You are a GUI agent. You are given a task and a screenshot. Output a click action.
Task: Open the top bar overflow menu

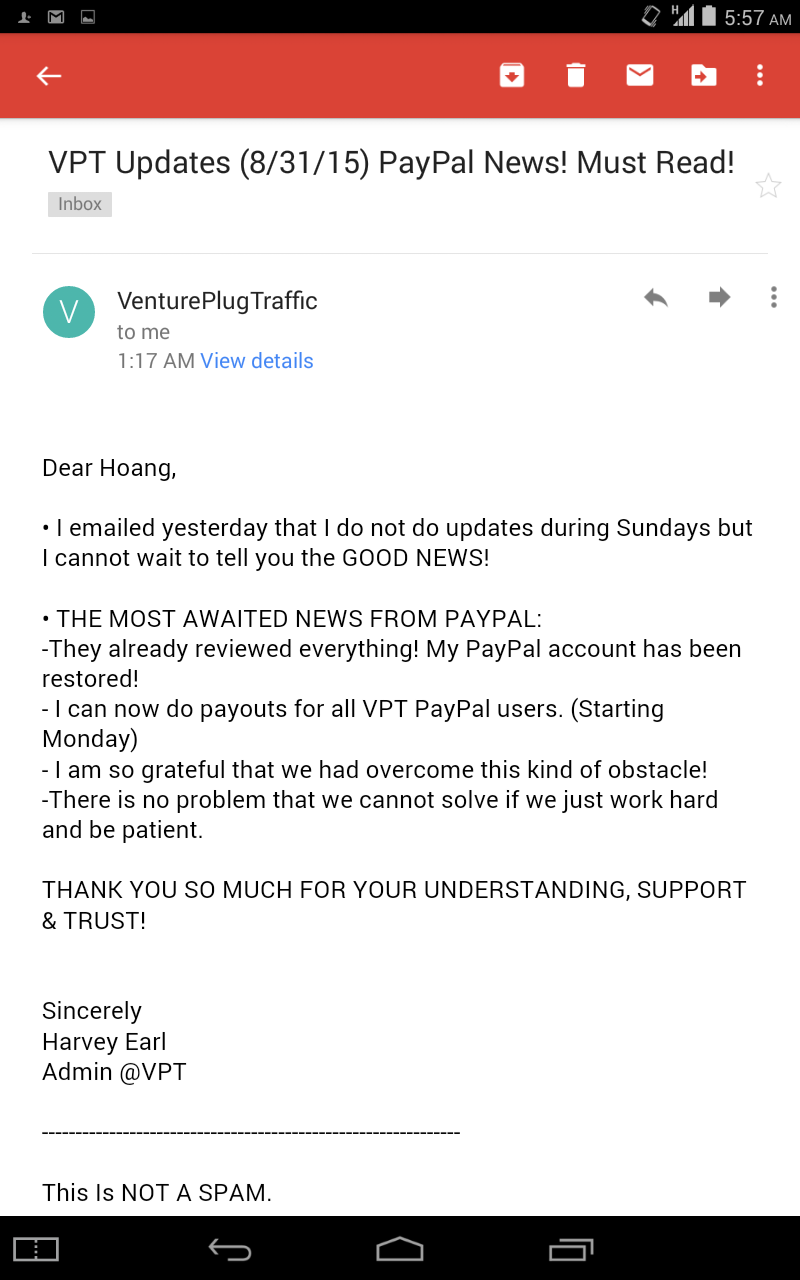click(x=760, y=76)
